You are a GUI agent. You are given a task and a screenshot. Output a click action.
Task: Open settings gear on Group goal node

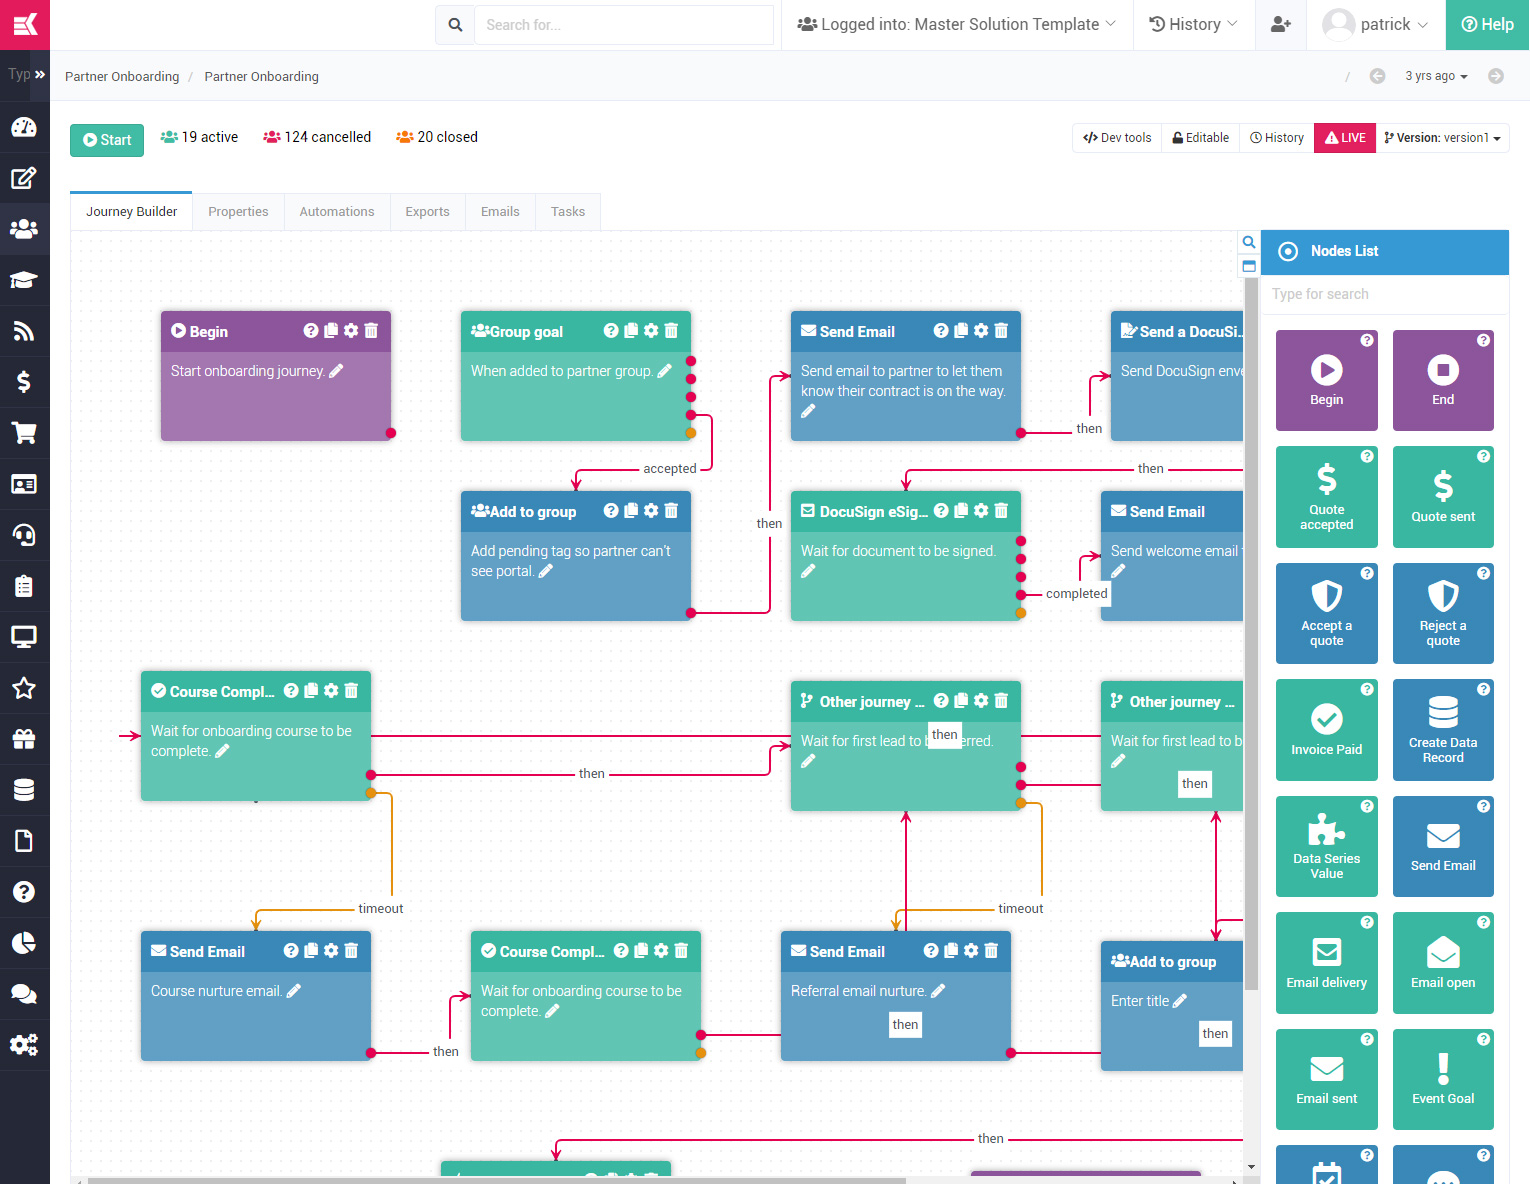[651, 331]
